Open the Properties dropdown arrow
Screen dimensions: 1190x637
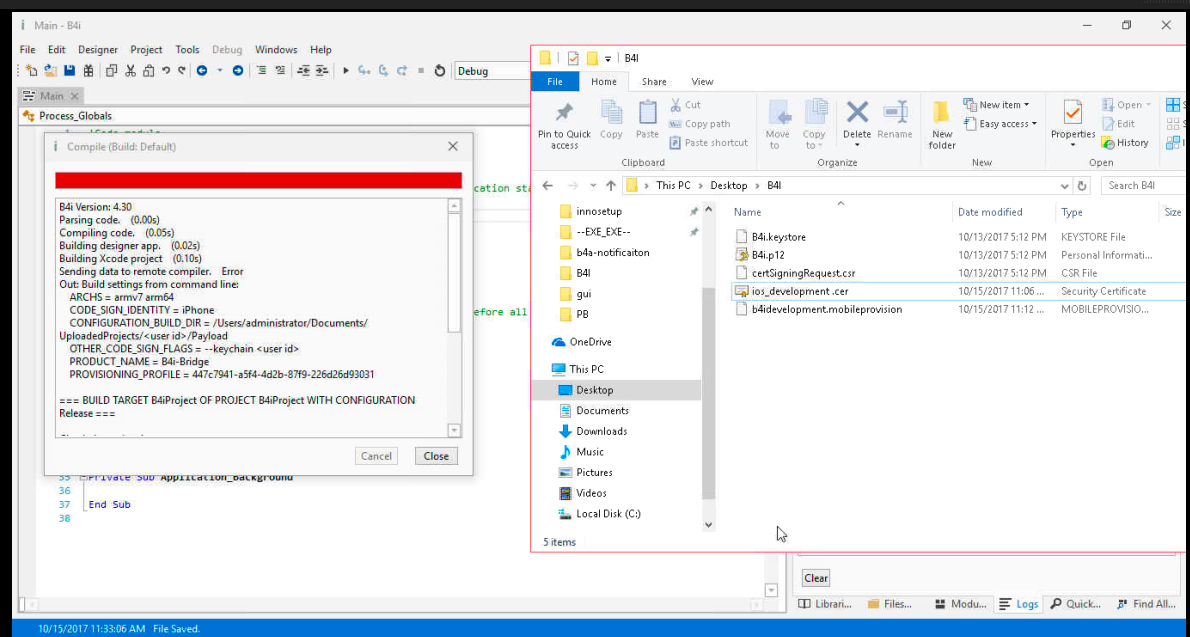pos(1072,145)
